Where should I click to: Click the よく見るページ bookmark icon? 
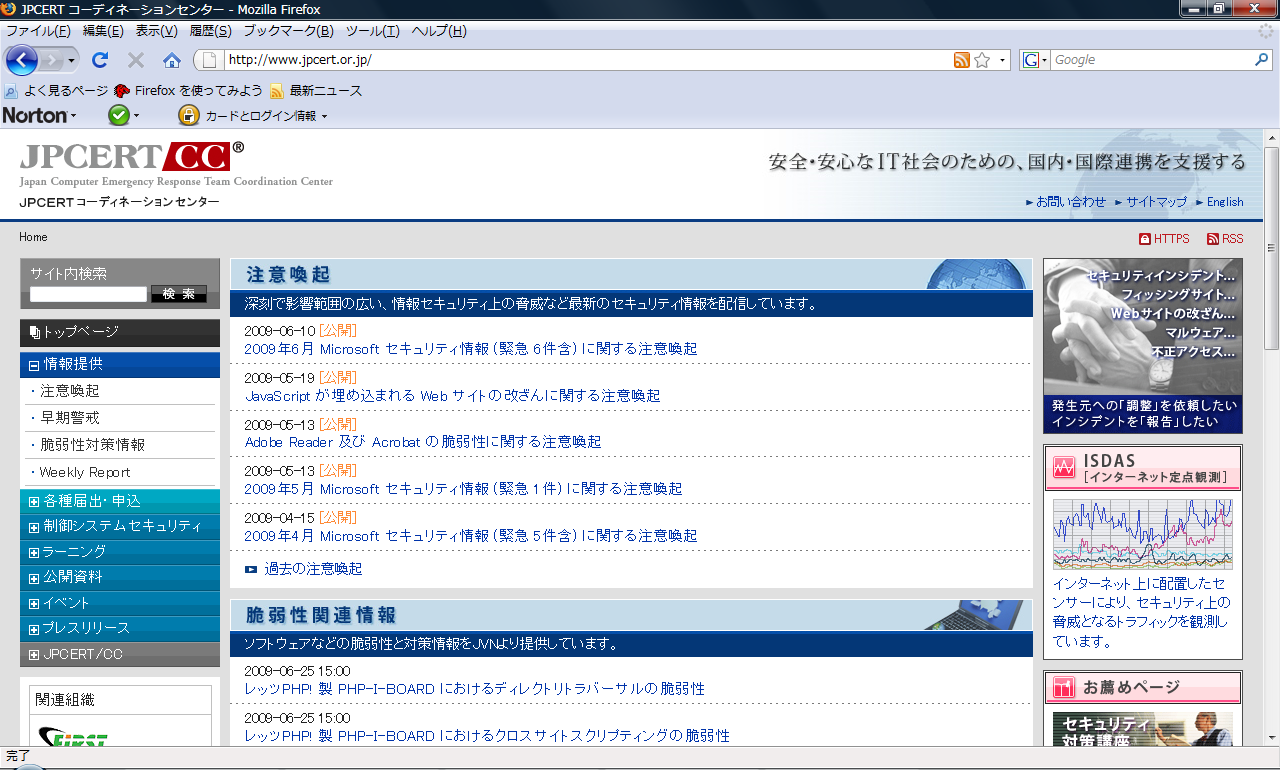(x=12, y=91)
